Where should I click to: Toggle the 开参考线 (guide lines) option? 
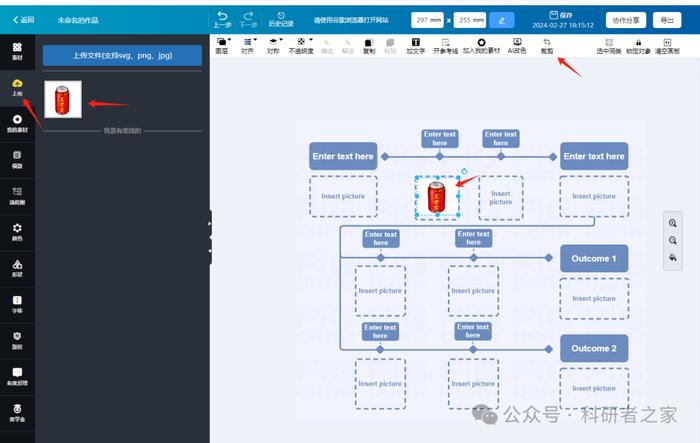pos(445,46)
